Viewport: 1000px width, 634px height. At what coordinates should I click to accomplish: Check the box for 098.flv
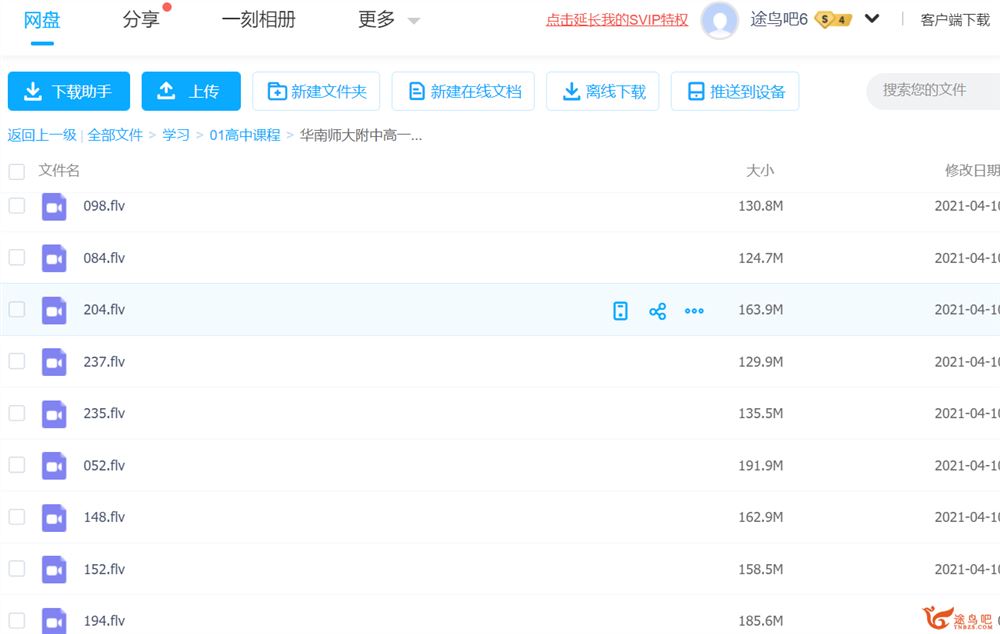17,206
